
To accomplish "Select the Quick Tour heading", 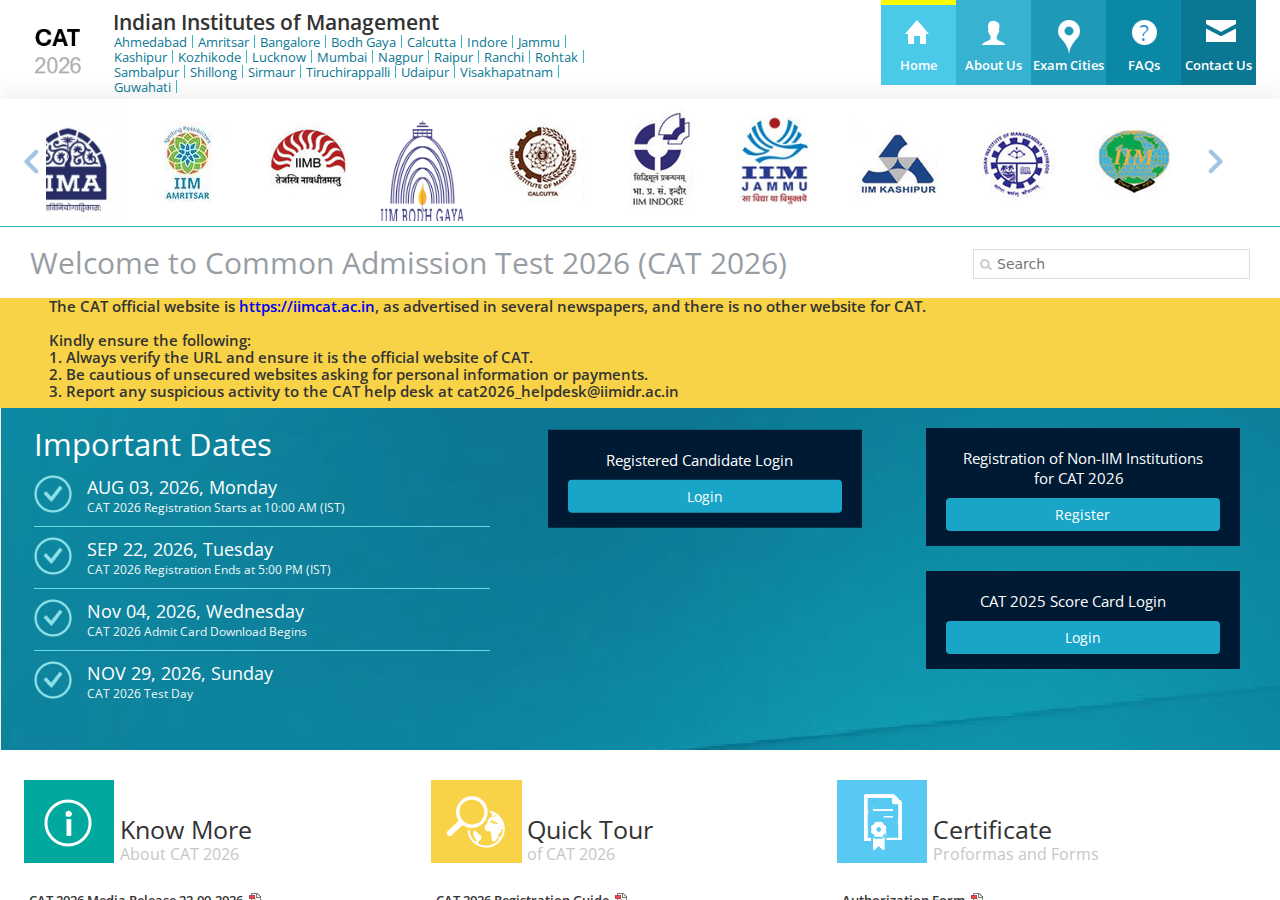I will [x=590, y=830].
